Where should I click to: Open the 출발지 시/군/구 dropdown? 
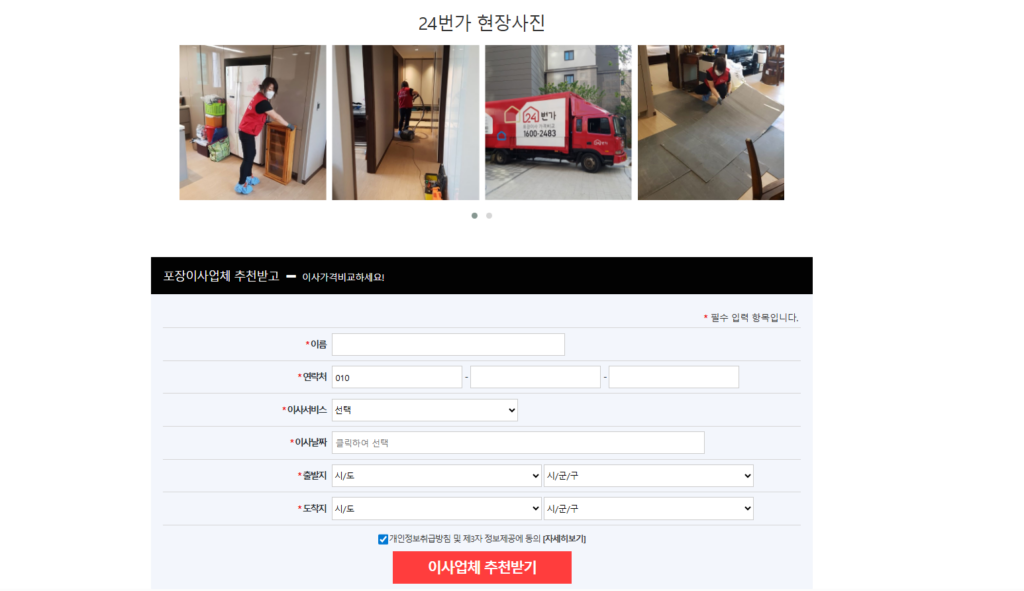tap(648, 475)
